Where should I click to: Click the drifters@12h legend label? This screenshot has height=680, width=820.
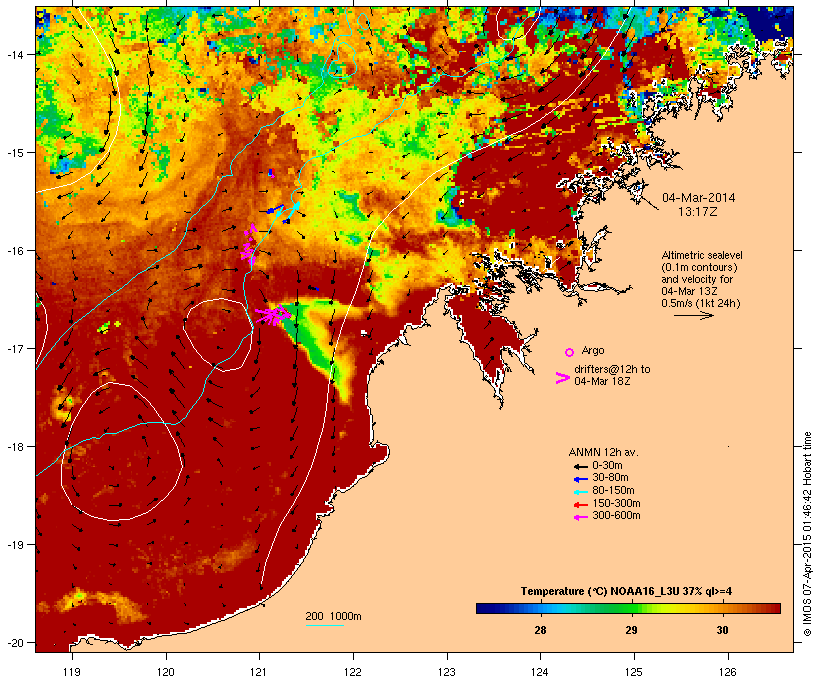612,375
